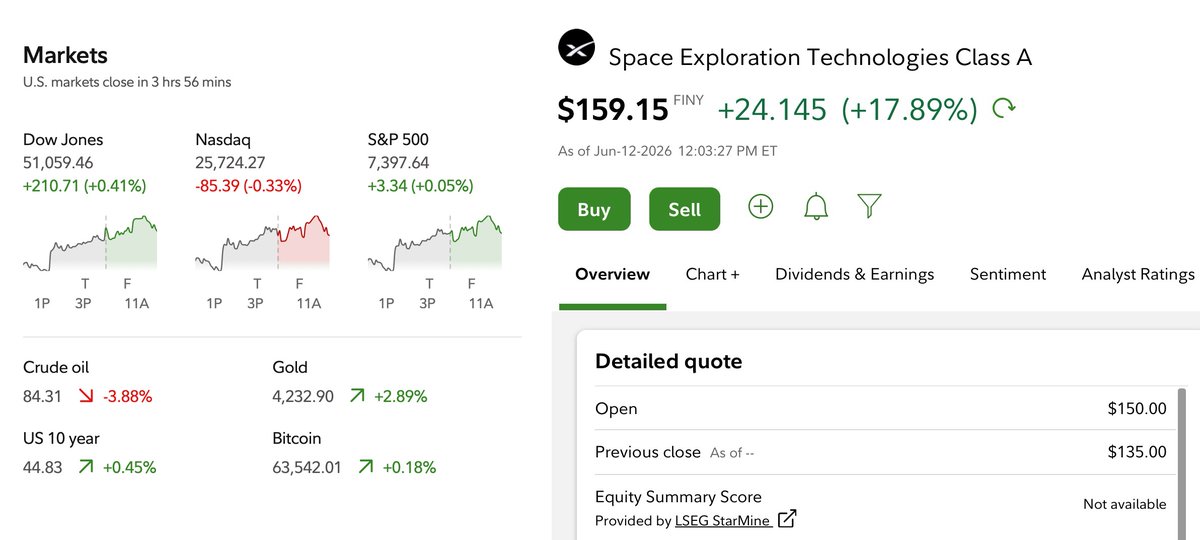Viewport: 1200px width, 540px height.
Task: Open the Nasdaq red mini chart
Action: (x=262, y=242)
